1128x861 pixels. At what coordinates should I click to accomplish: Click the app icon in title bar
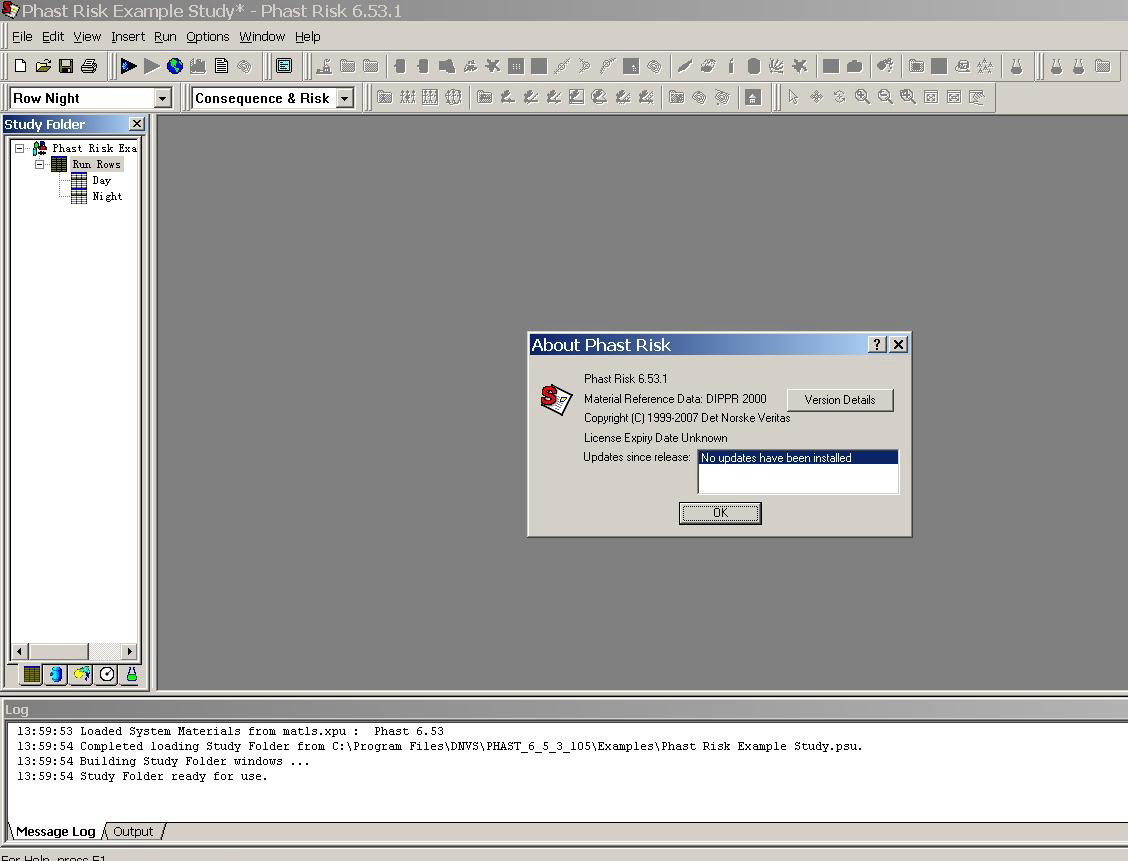pyautogui.click(x=10, y=10)
